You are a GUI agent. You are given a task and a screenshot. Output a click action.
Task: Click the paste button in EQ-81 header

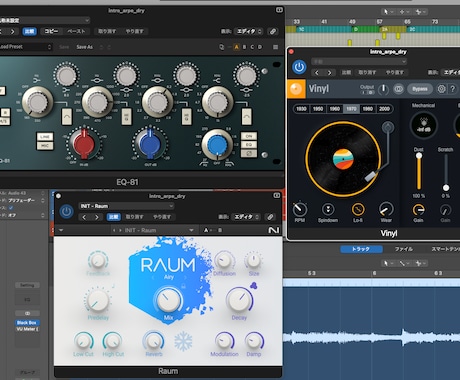coord(76,31)
